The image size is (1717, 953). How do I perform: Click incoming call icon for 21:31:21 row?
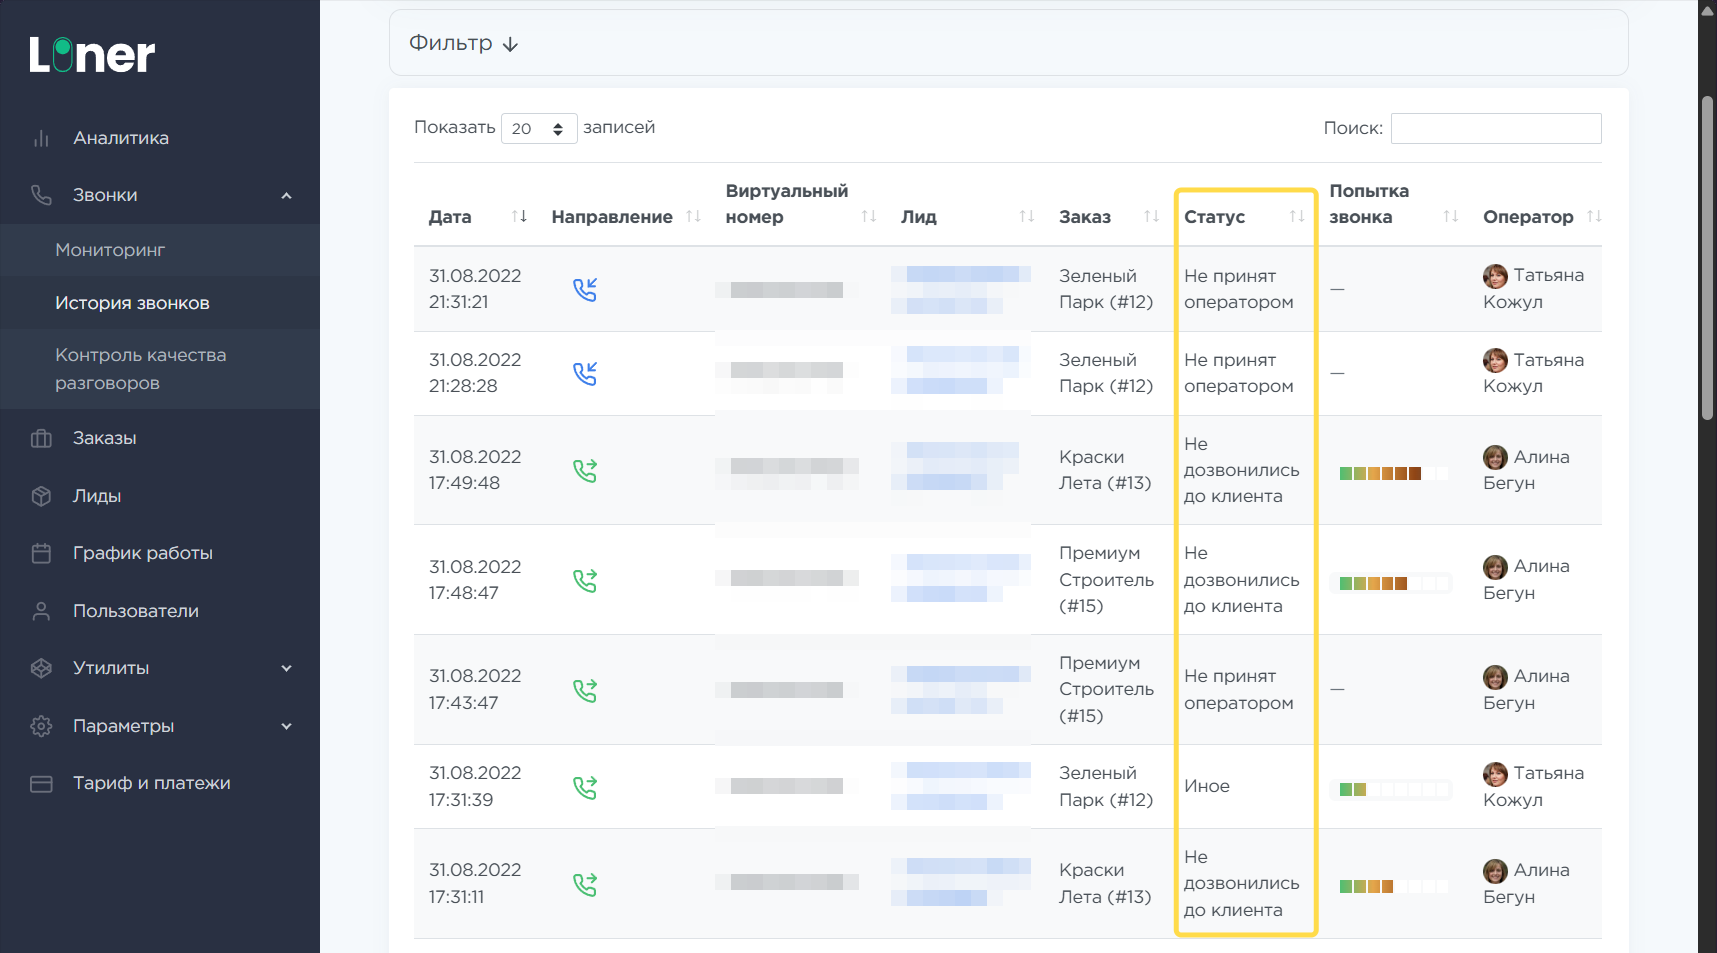click(x=585, y=289)
